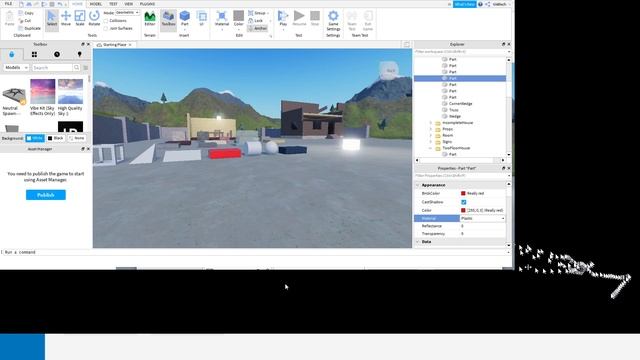Expand the IncompleteHouse folder
The image size is (640, 360).
pyautogui.click(x=430, y=123)
